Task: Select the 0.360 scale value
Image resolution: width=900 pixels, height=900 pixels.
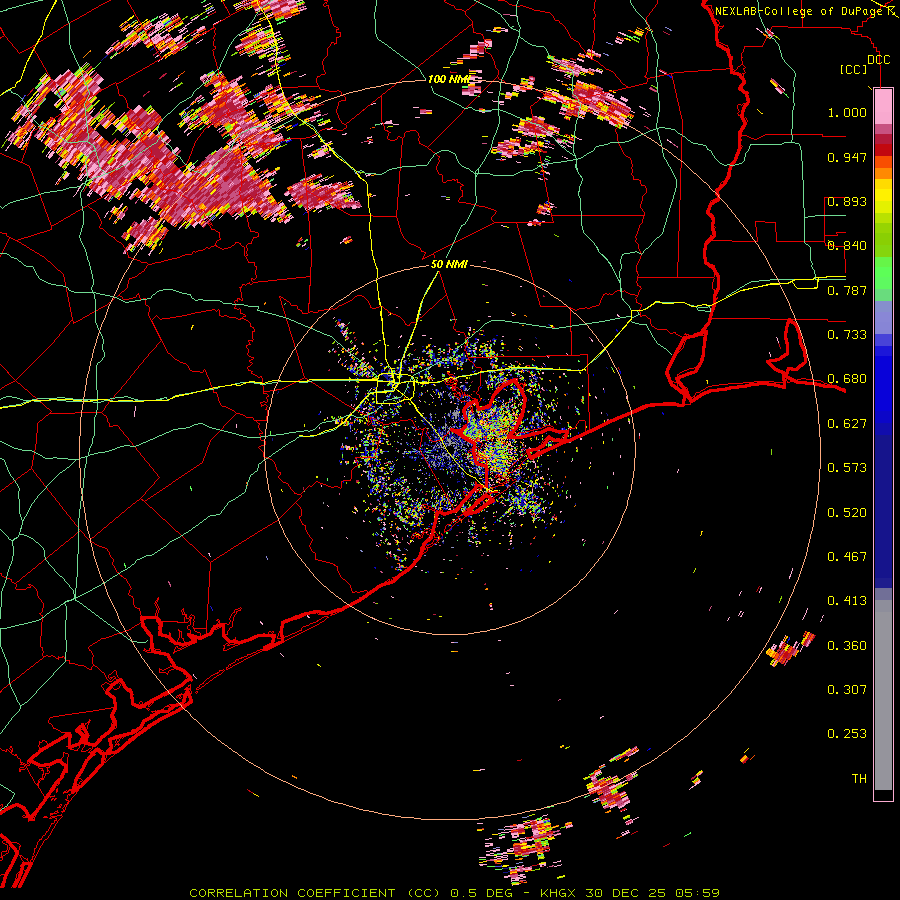Action: 847,646
